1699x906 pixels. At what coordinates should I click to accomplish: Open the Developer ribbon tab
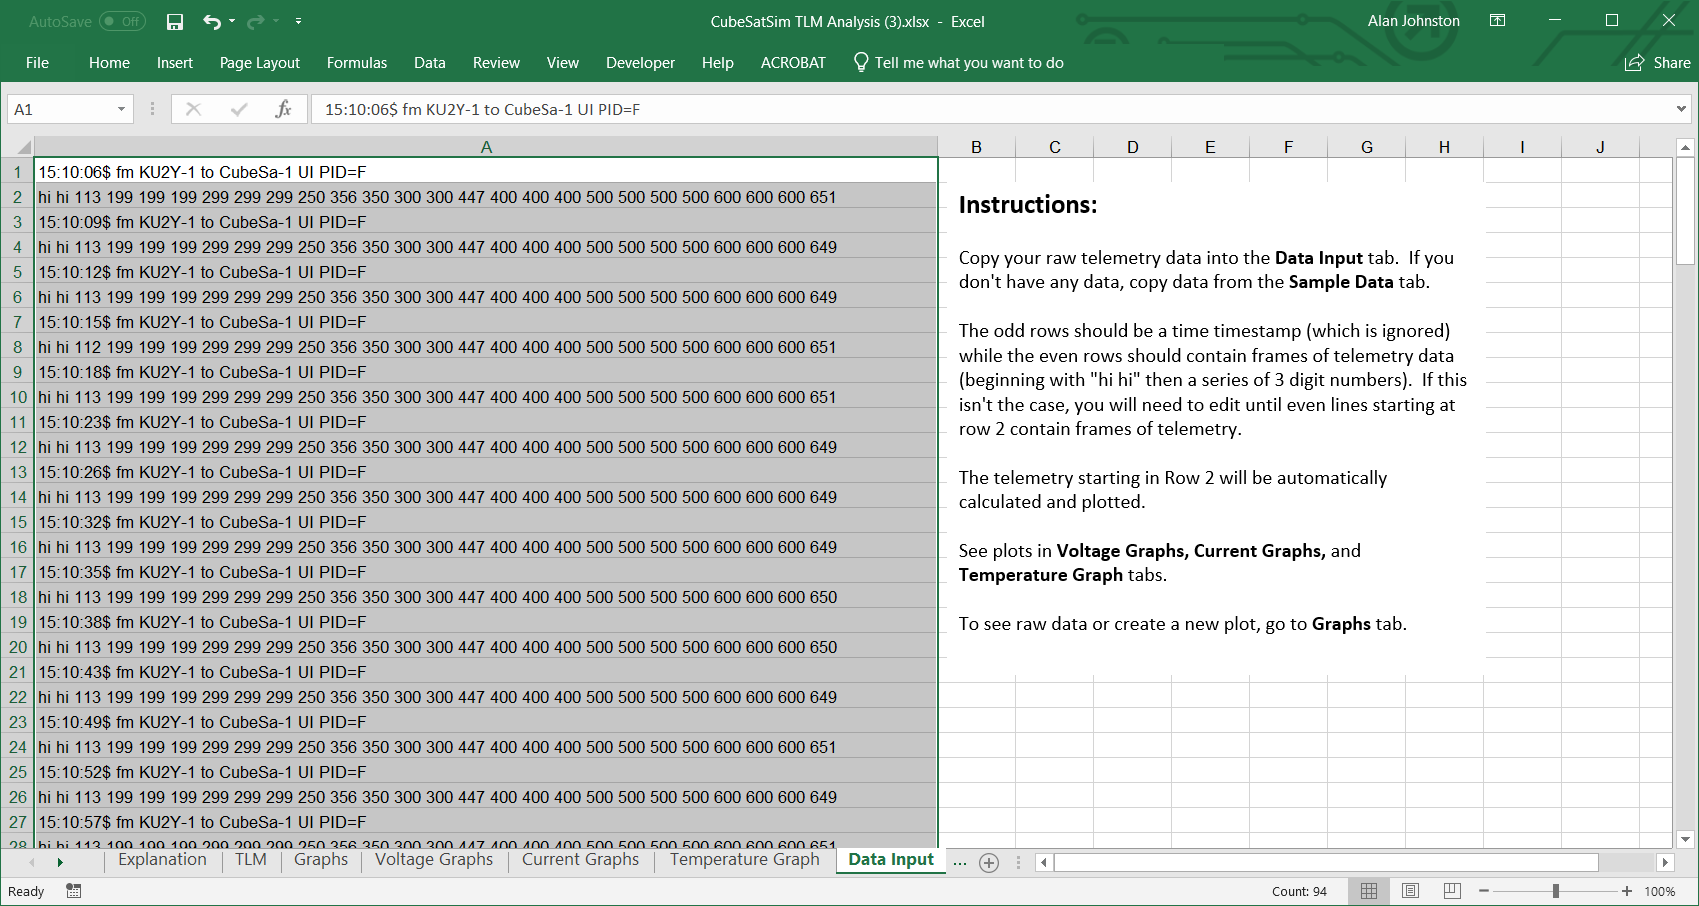click(x=640, y=63)
